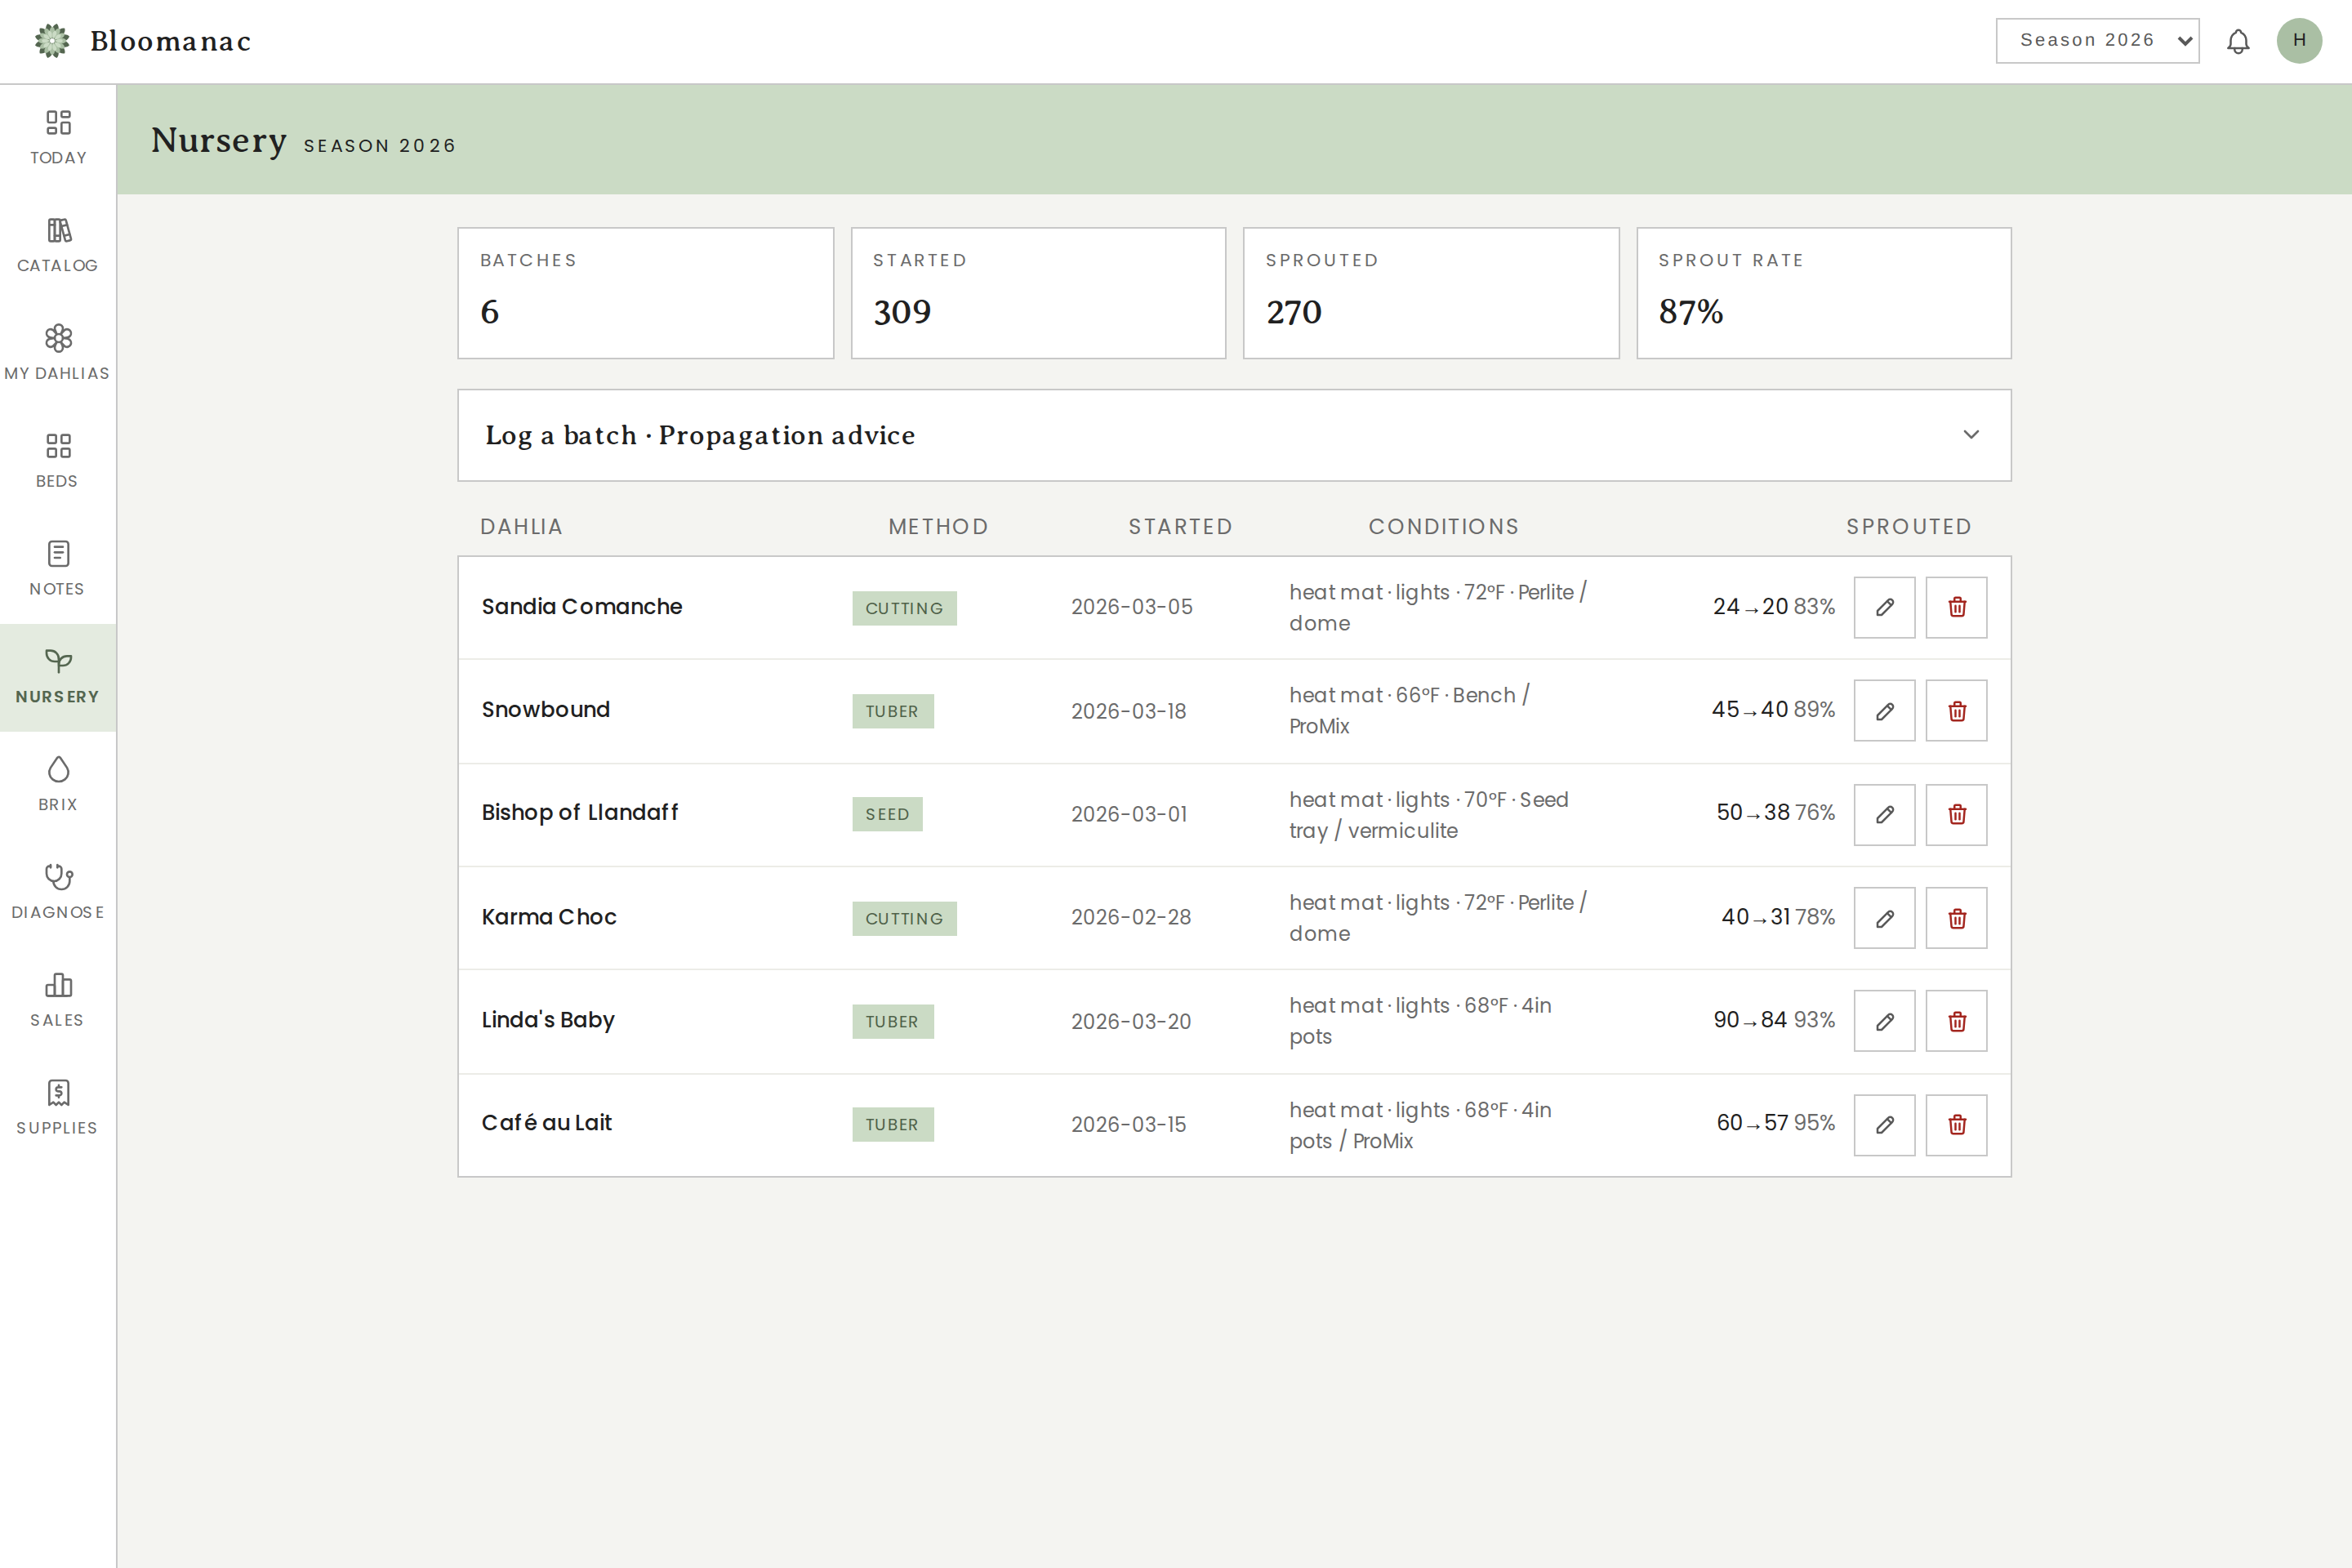This screenshot has height=1568, width=2352.
Task: Click Log a batch · Propagation advice heading
Action: click(700, 435)
